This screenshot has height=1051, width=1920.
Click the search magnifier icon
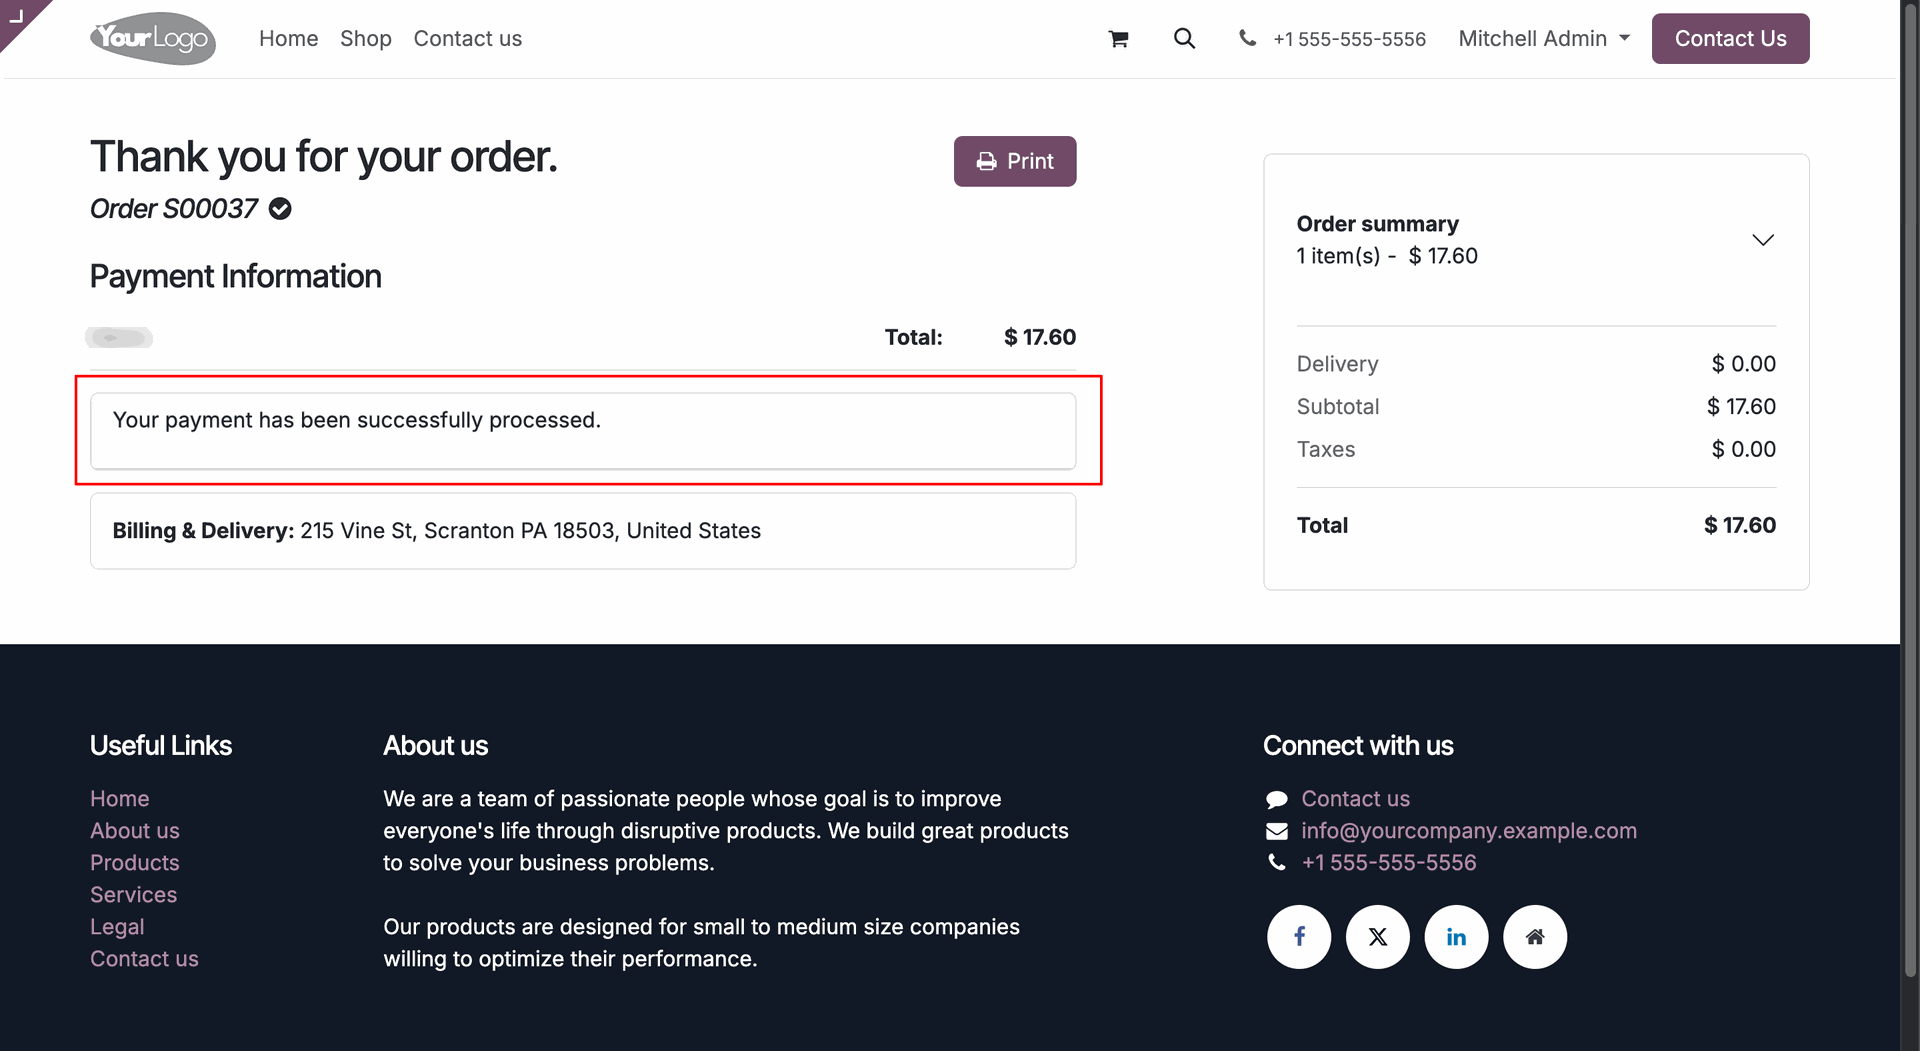click(1184, 38)
